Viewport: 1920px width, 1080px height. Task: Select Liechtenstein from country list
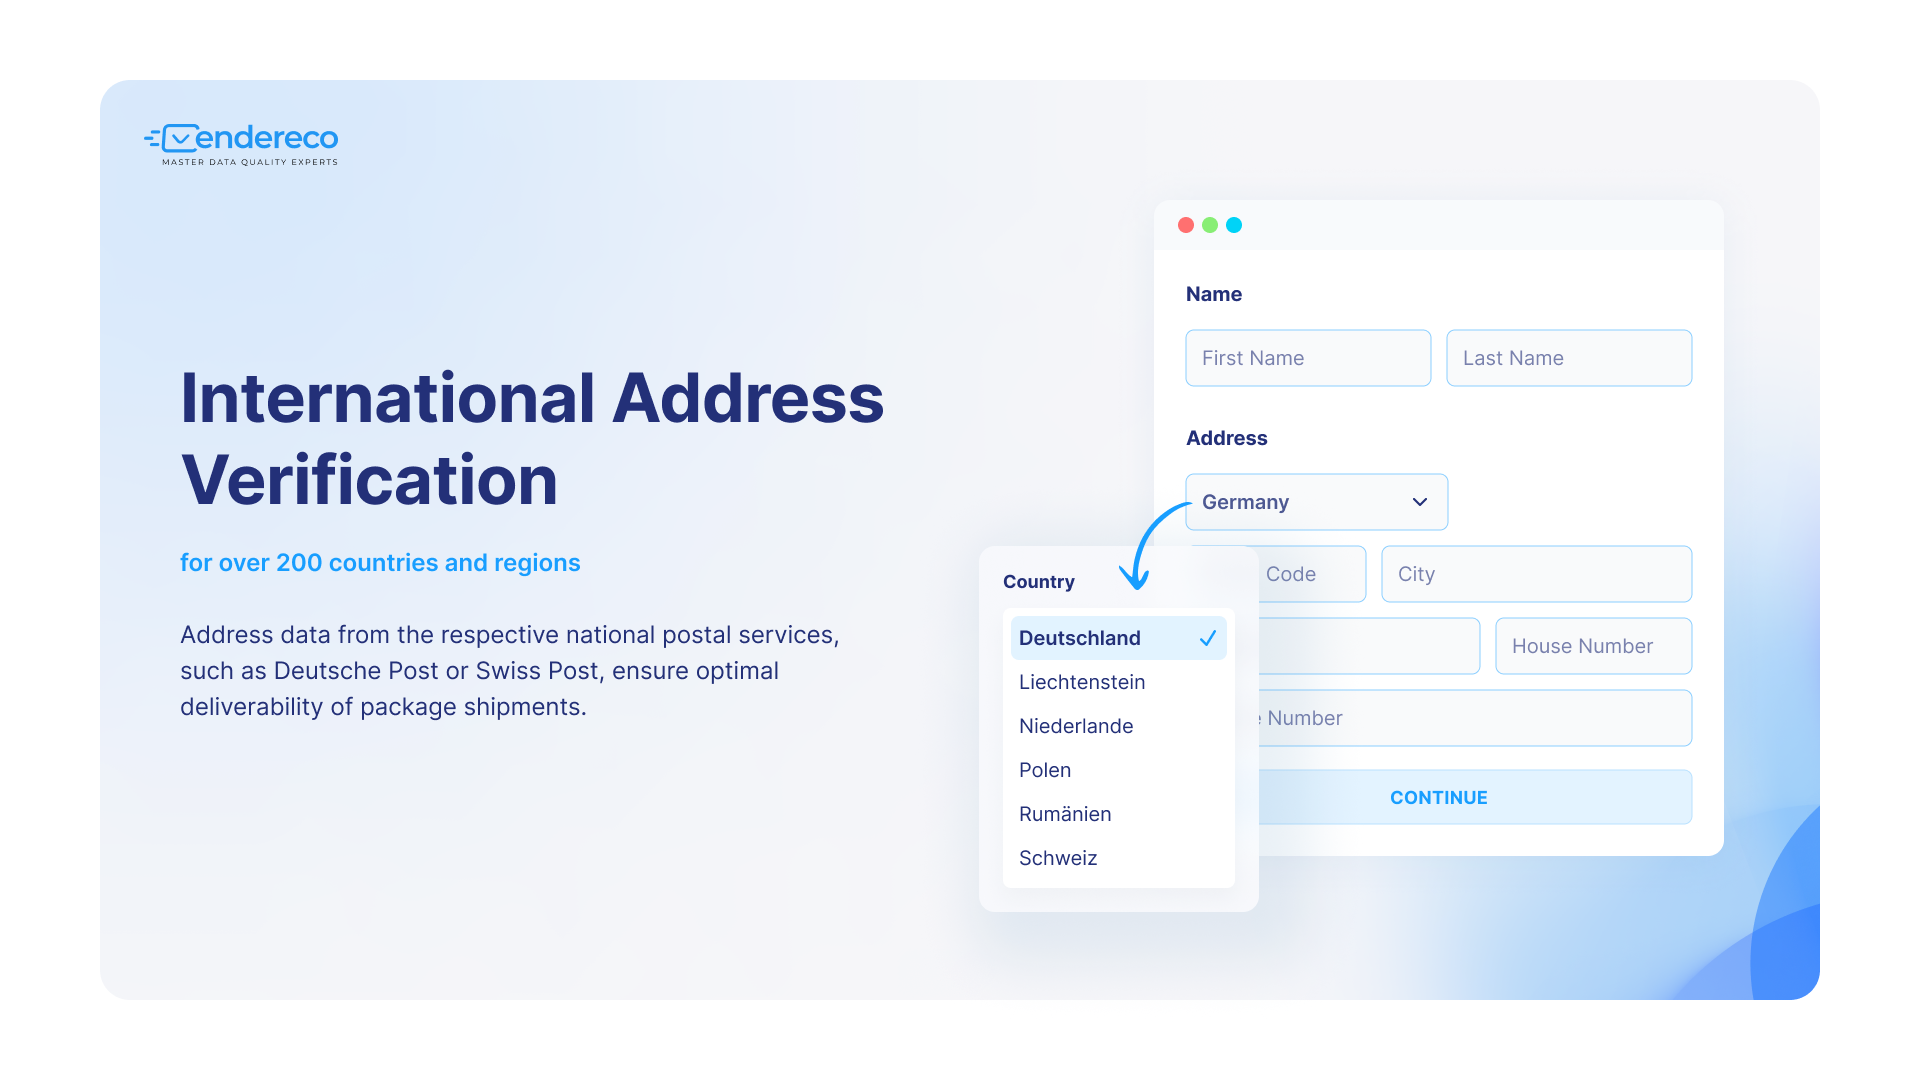1079,682
